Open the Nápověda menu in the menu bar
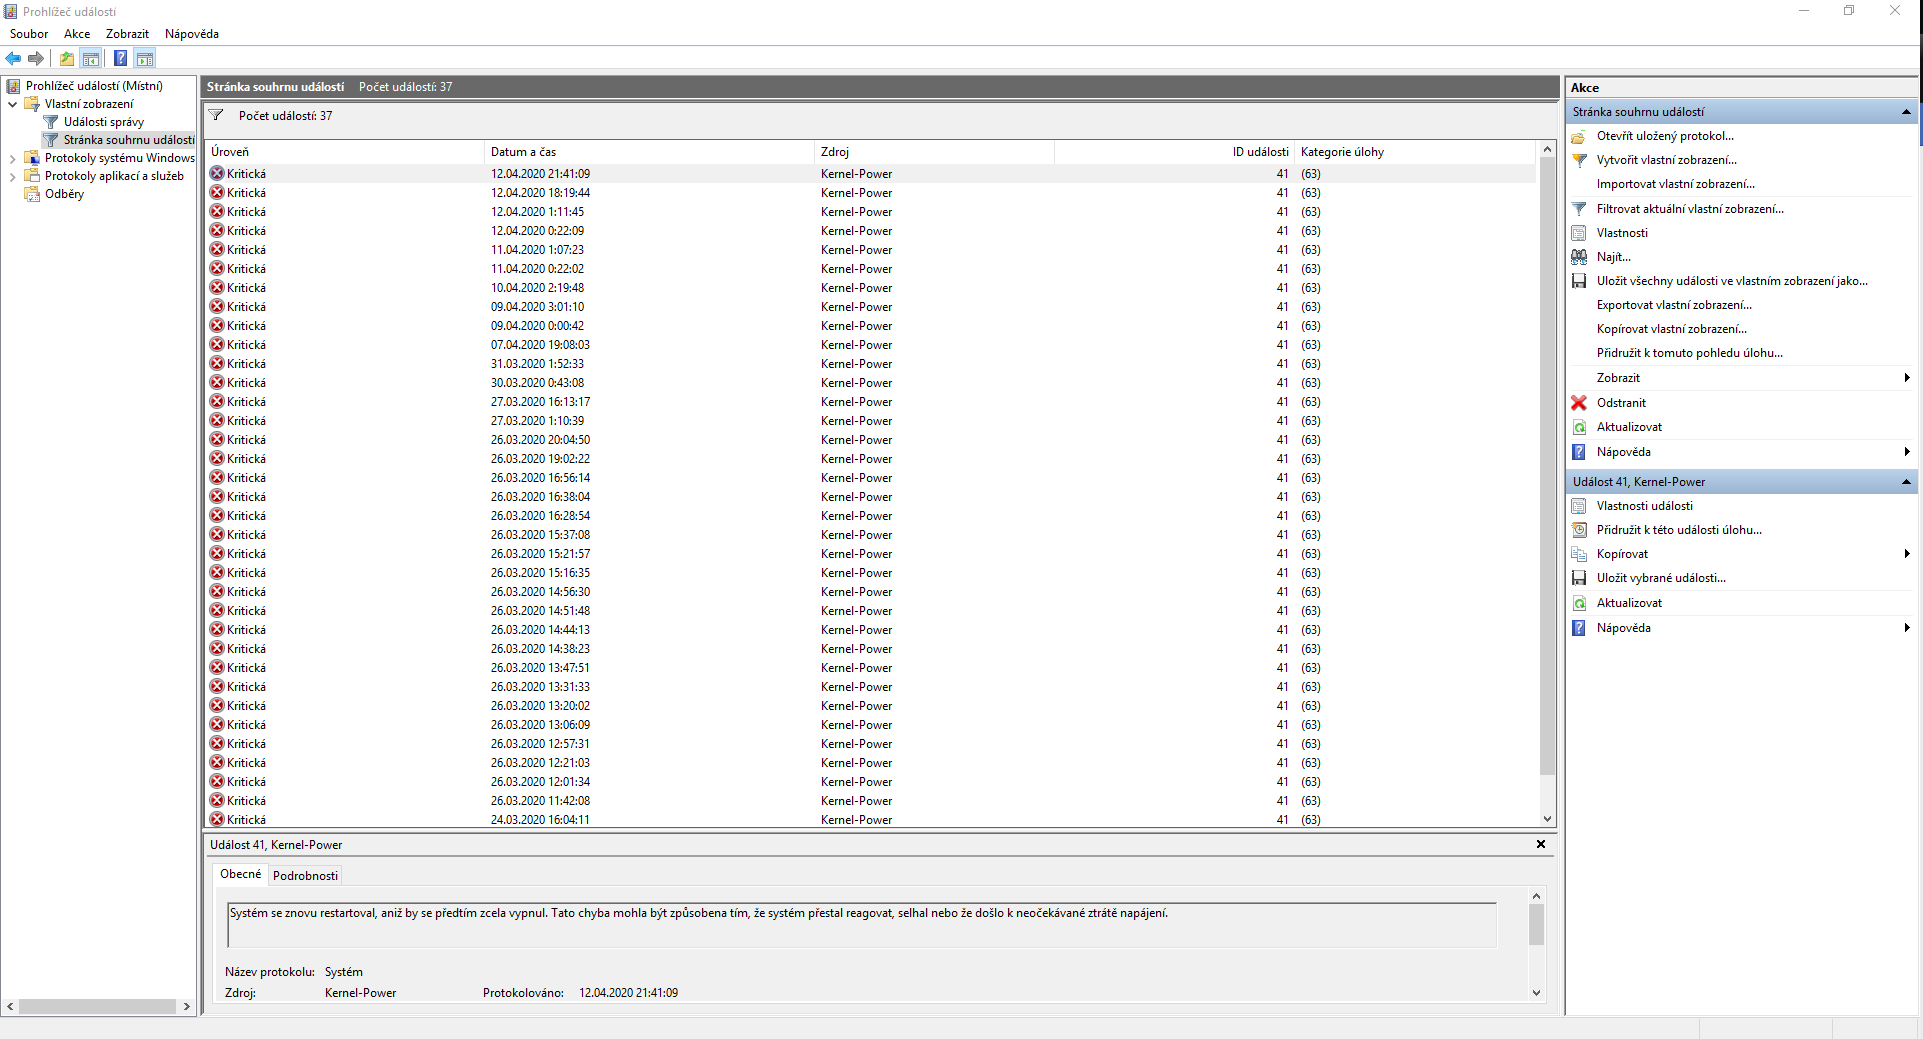 [x=192, y=34]
